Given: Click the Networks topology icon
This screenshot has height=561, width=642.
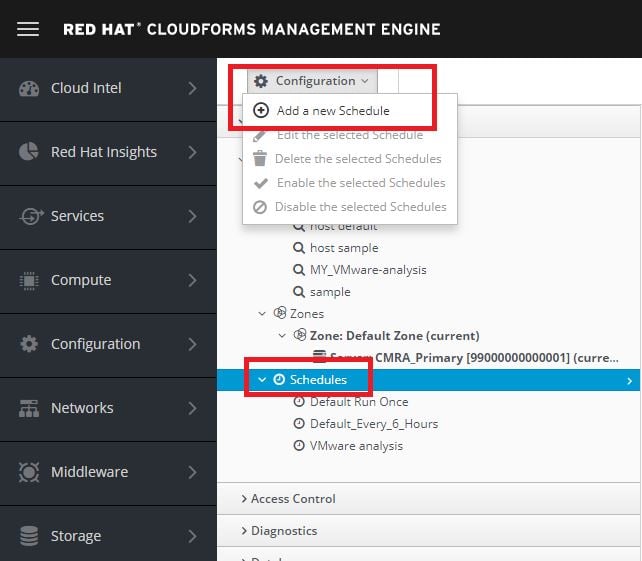Looking at the screenshot, I should [29, 408].
